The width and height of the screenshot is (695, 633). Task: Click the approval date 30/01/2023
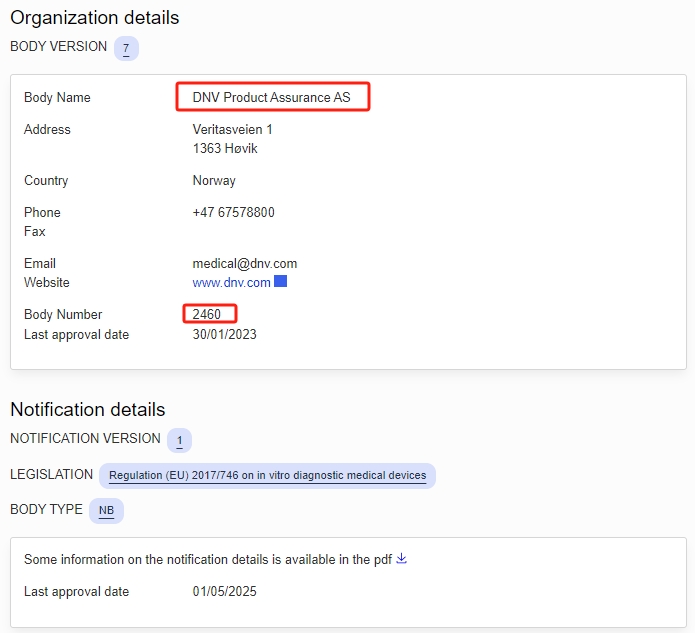click(224, 334)
